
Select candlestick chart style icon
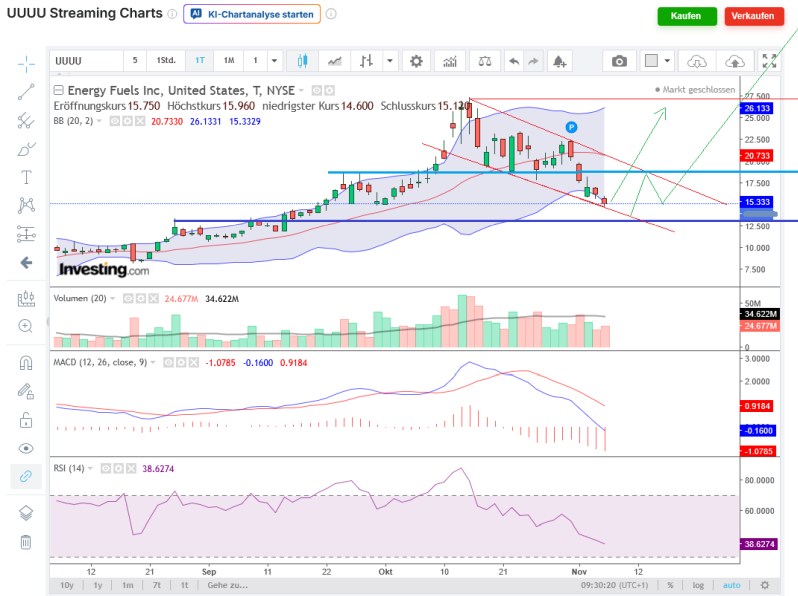click(302, 61)
